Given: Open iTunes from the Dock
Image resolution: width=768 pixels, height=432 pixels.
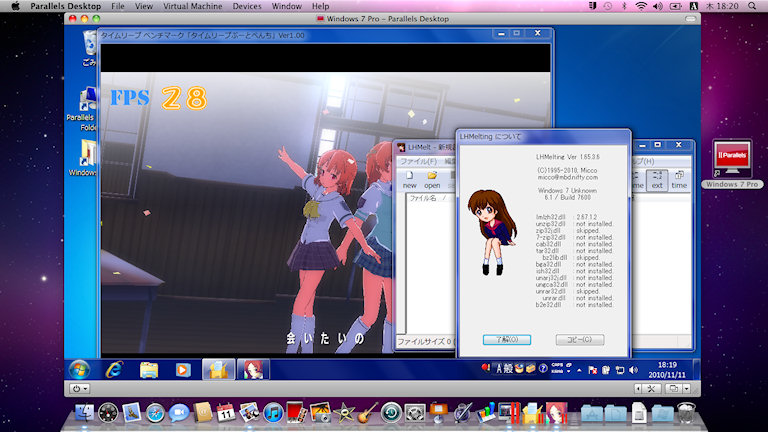Looking at the screenshot, I should pos(273,413).
